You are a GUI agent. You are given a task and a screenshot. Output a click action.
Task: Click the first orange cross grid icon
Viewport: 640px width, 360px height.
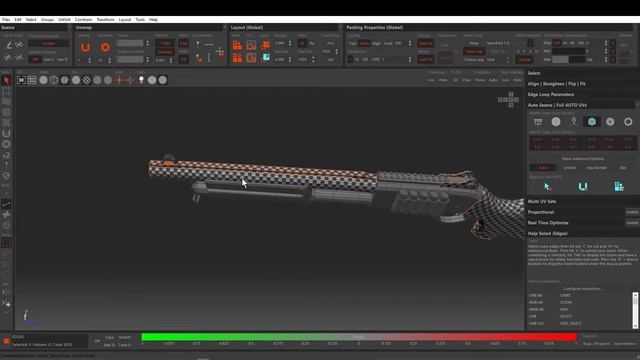click(x=119, y=80)
